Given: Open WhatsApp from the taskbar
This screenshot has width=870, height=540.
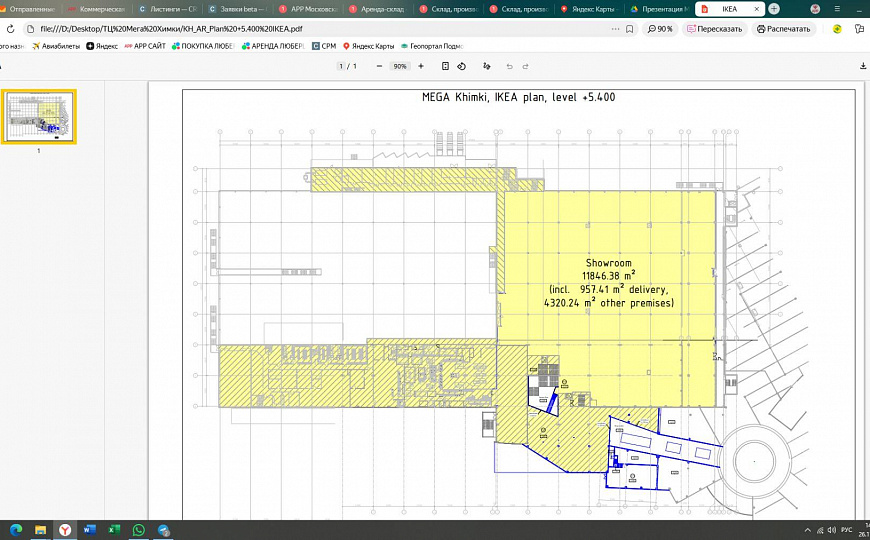Looking at the screenshot, I should pyautogui.click(x=139, y=529).
